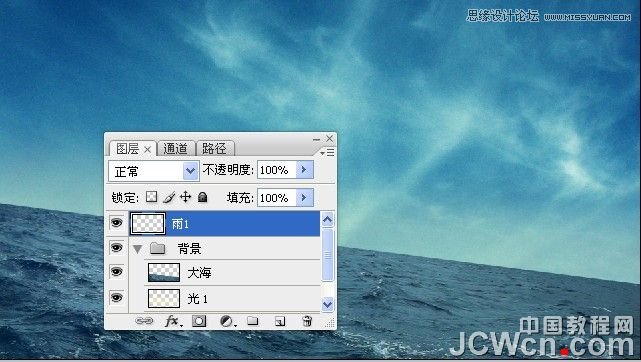Hide the 光 1 layer
The height and width of the screenshot is (362, 641).
point(117,297)
